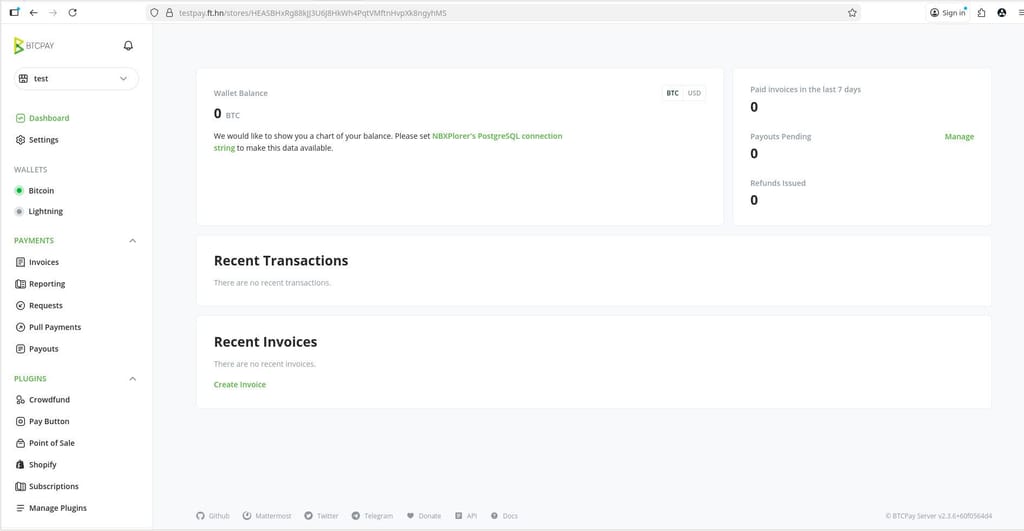Collapse the PAYMENTS section chevron
This screenshot has width=1024, height=531.
tap(133, 241)
